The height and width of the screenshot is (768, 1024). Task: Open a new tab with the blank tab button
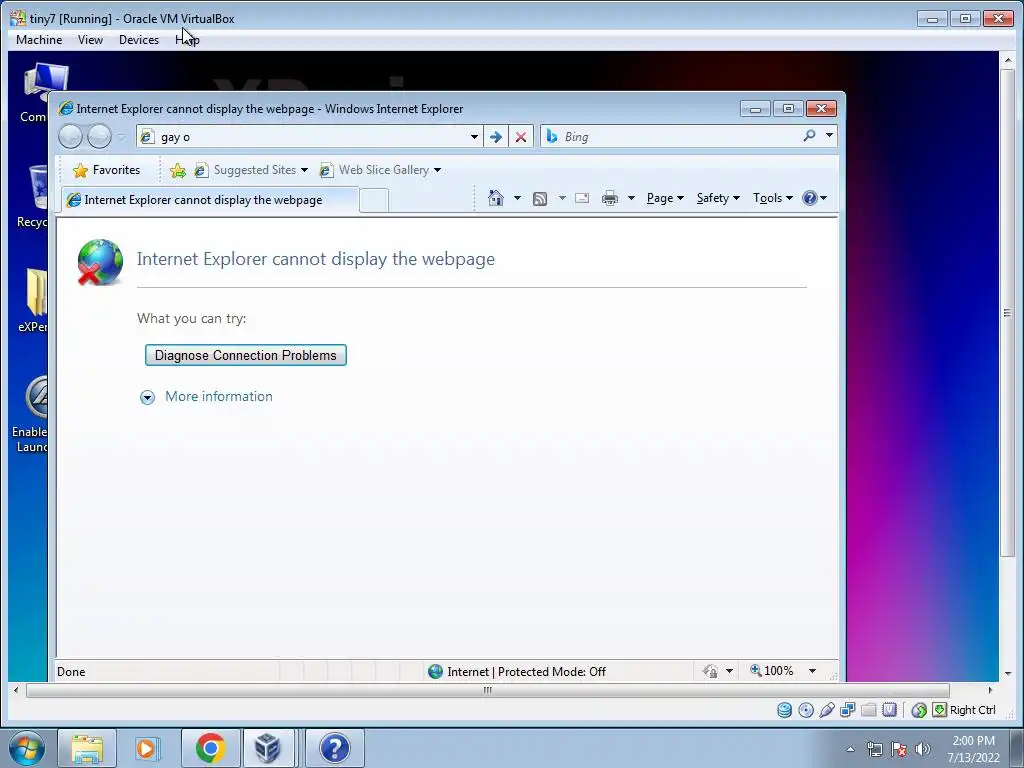tap(374, 200)
